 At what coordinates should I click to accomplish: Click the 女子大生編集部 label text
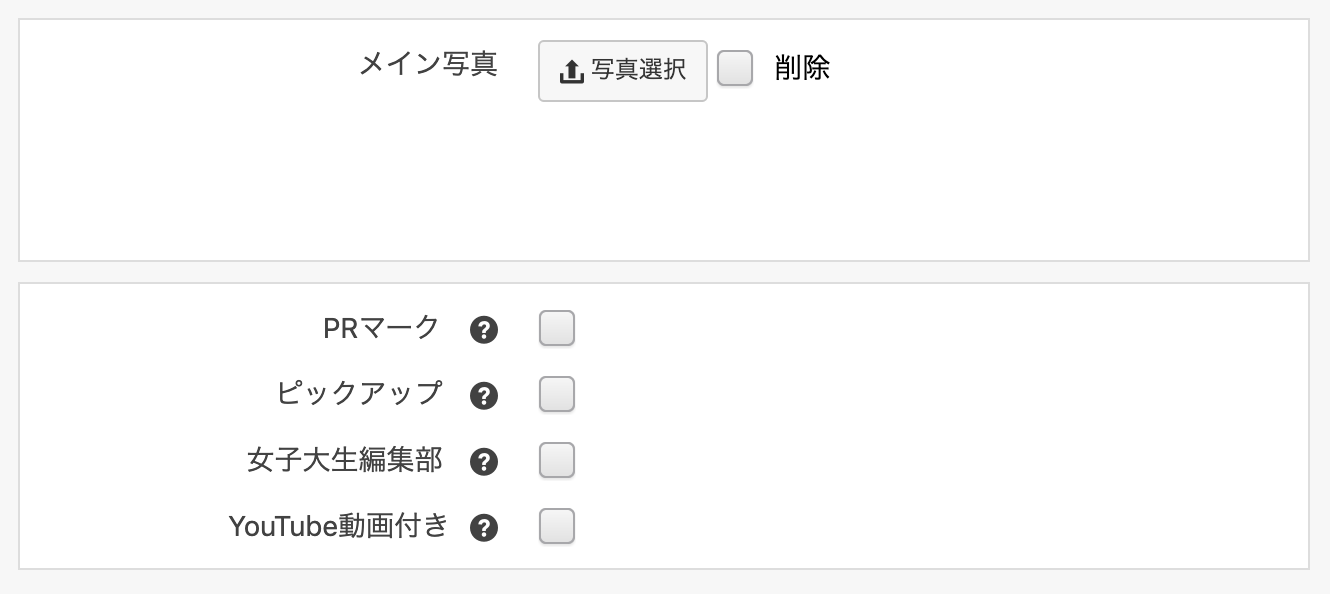(344, 460)
